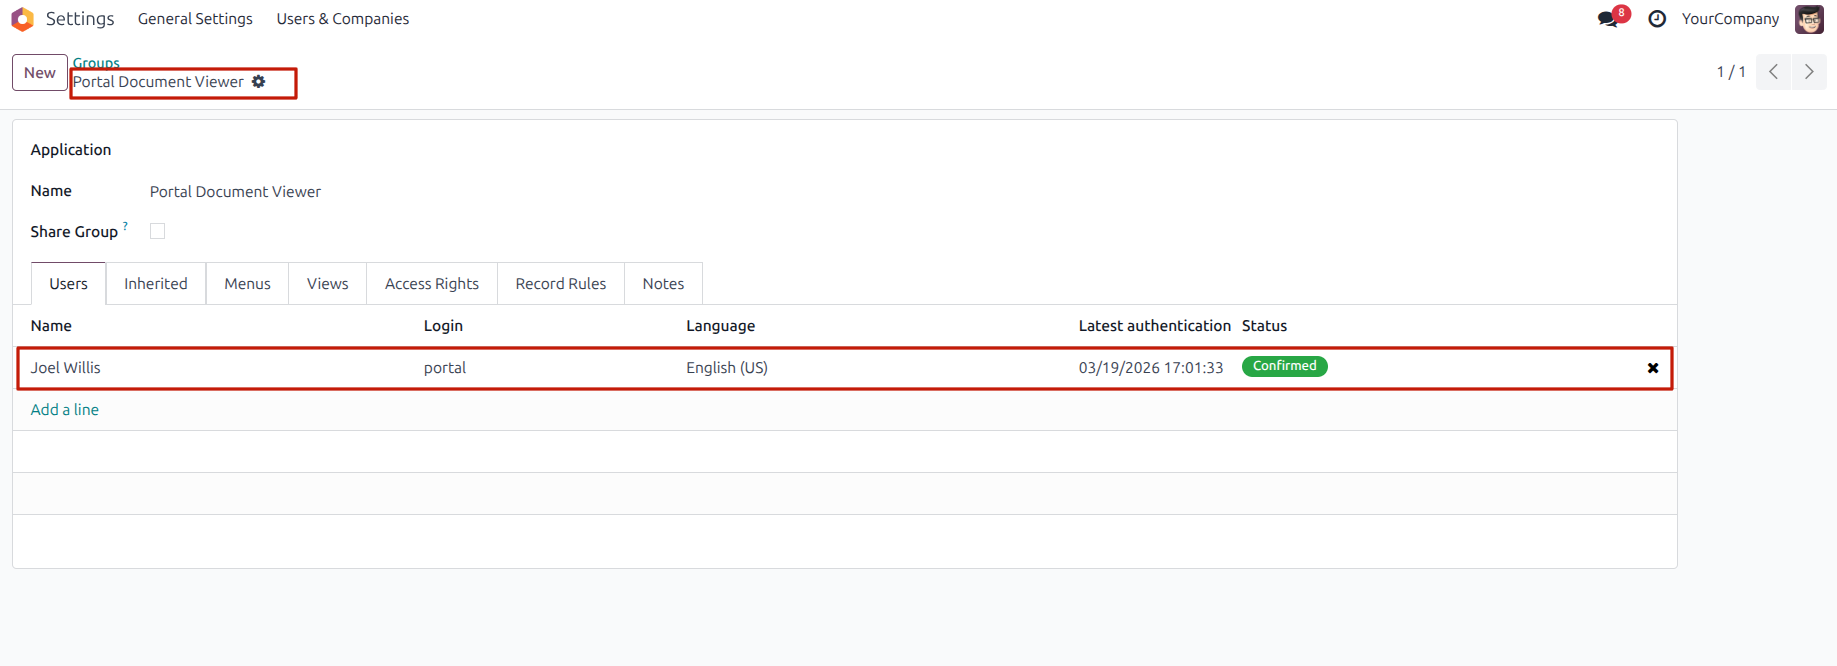The image size is (1837, 666).
Task: Remove Joel Willis with the X icon
Action: [1653, 368]
